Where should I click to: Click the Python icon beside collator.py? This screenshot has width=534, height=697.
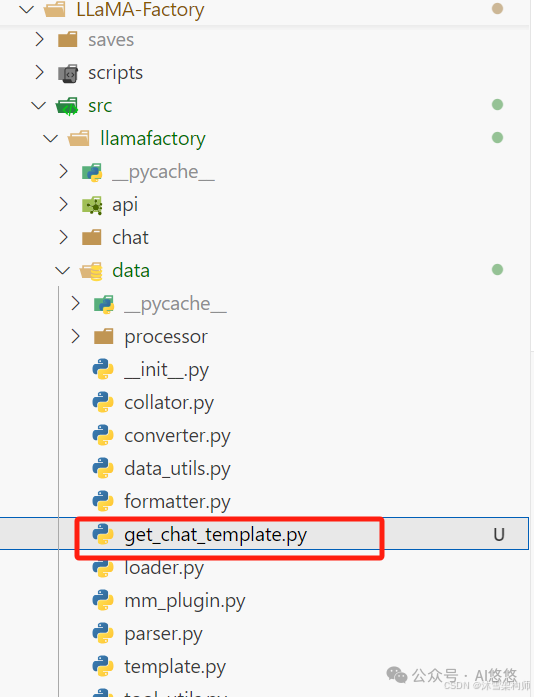[x=103, y=402]
